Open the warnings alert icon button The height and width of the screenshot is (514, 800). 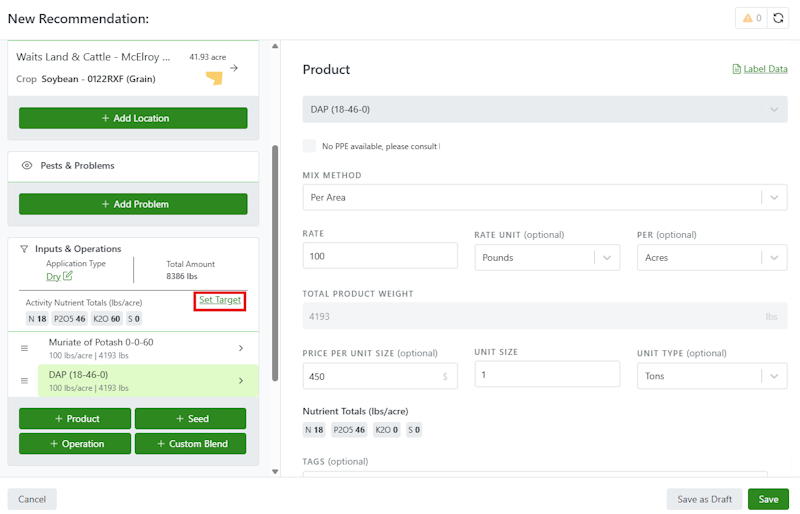tap(749, 18)
